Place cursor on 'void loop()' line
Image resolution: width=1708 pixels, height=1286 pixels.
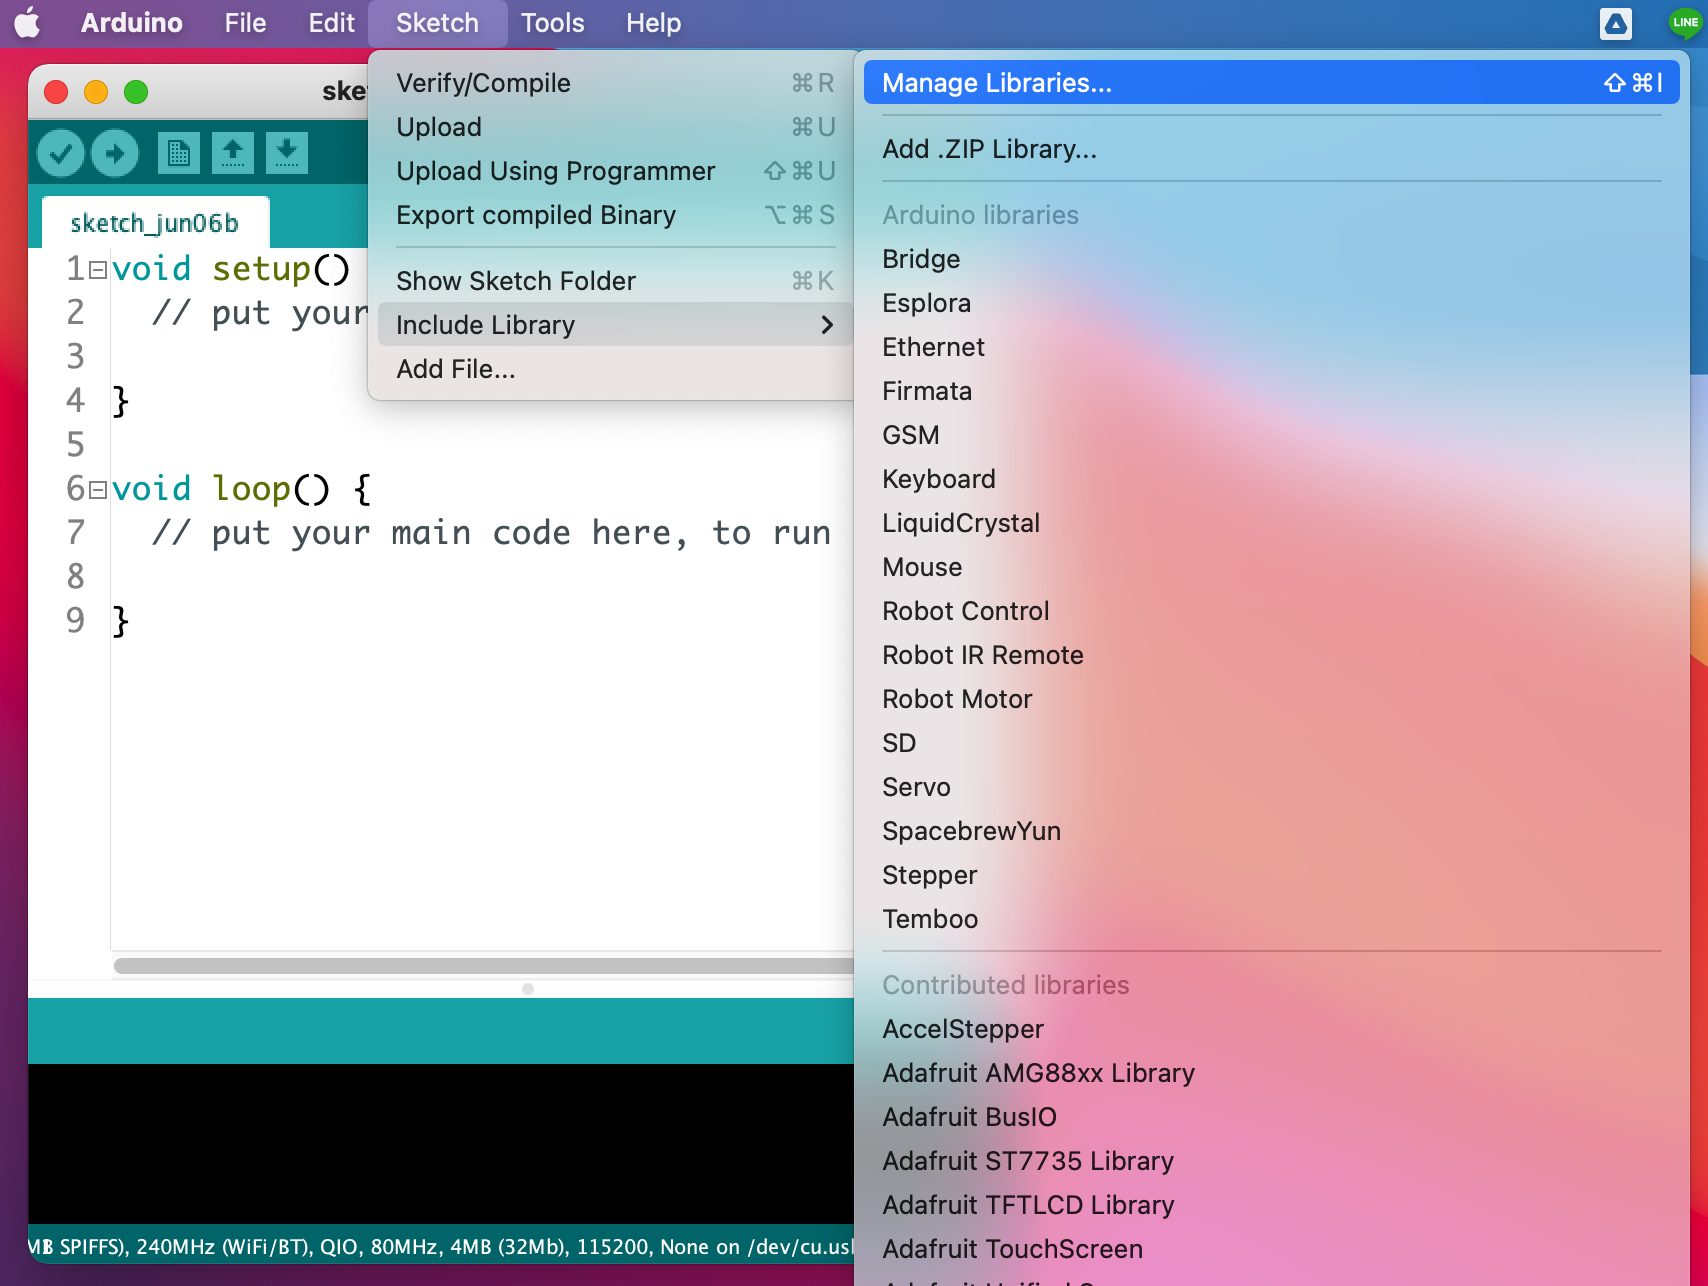tap(241, 489)
